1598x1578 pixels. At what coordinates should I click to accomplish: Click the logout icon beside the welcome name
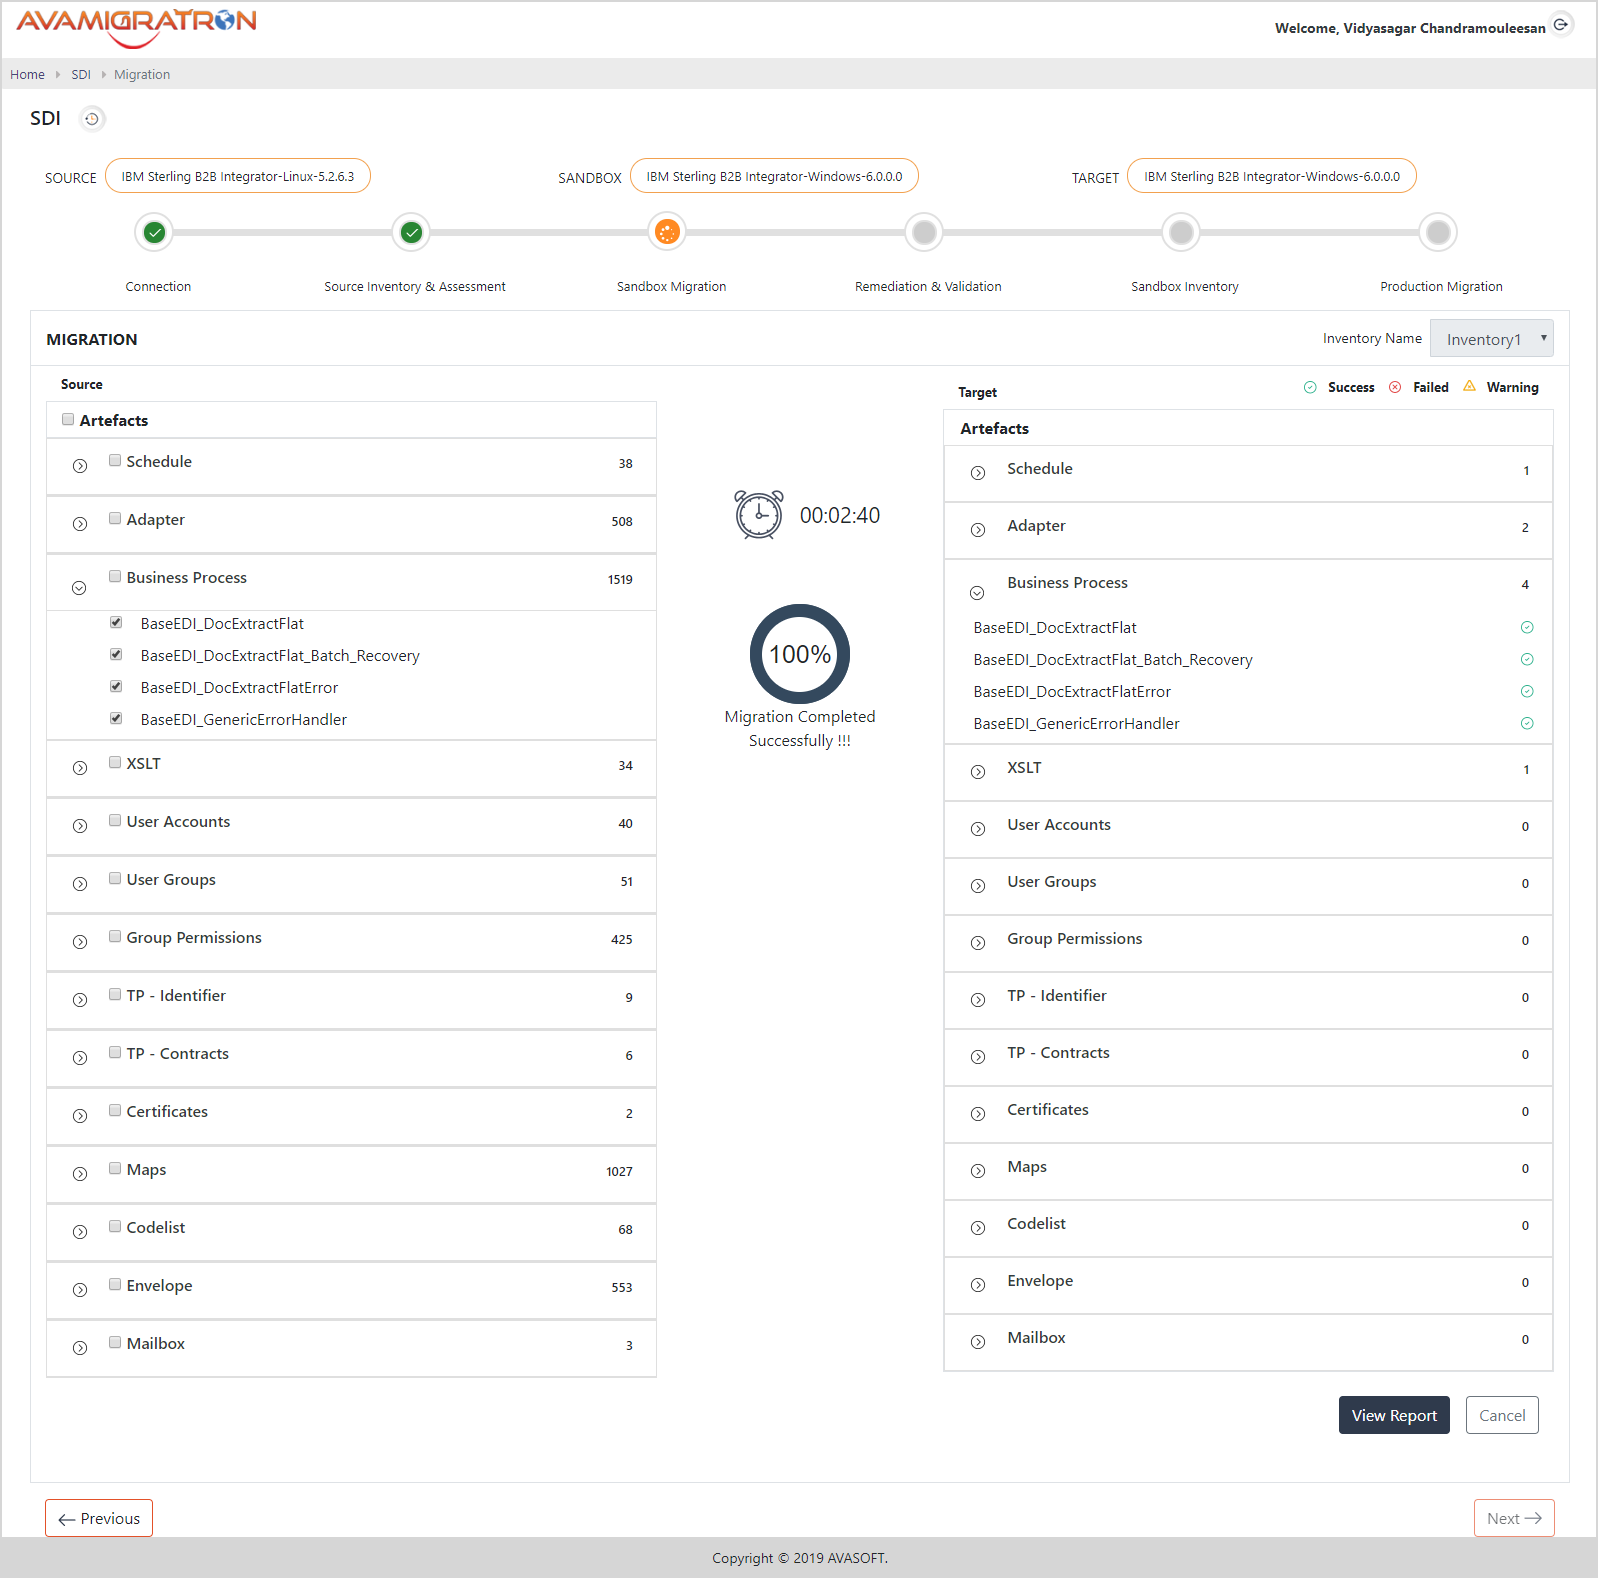pyautogui.click(x=1561, y=24)
